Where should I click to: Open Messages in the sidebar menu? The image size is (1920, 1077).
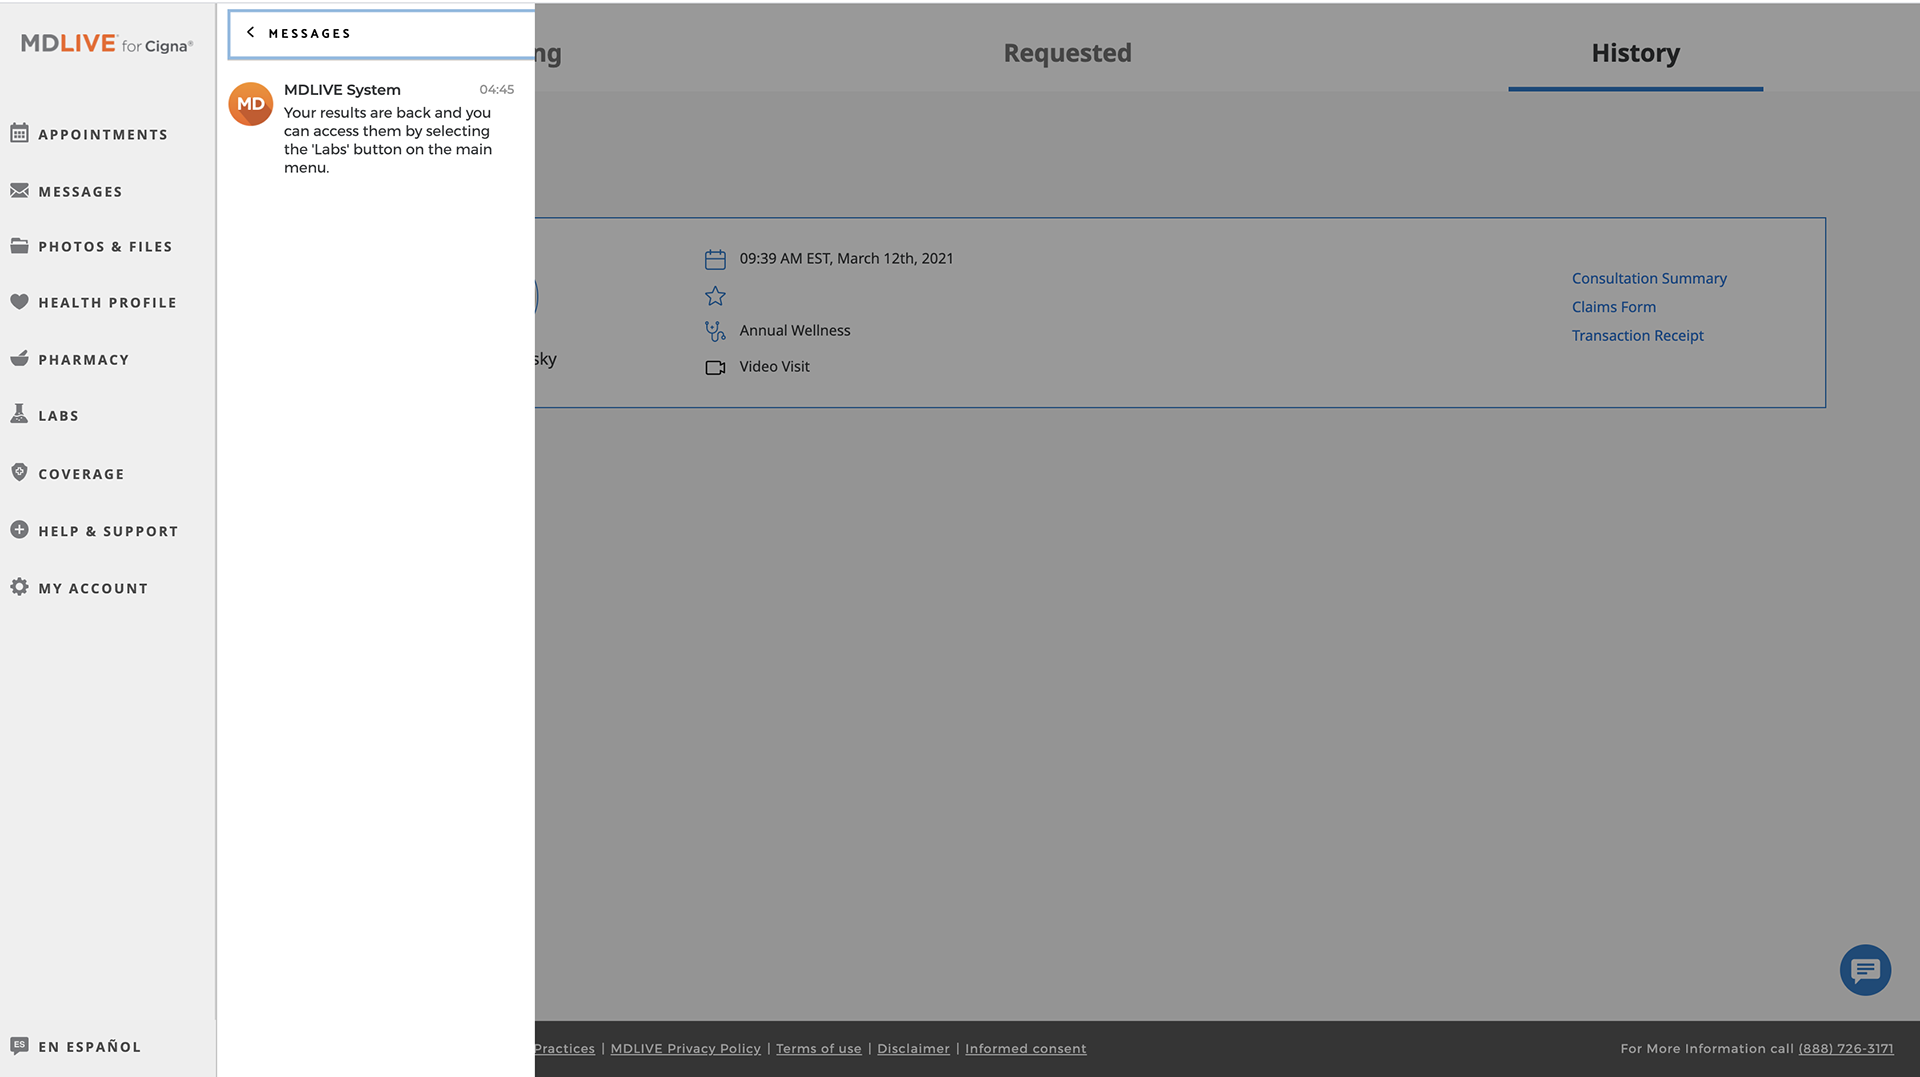[80, 191]
